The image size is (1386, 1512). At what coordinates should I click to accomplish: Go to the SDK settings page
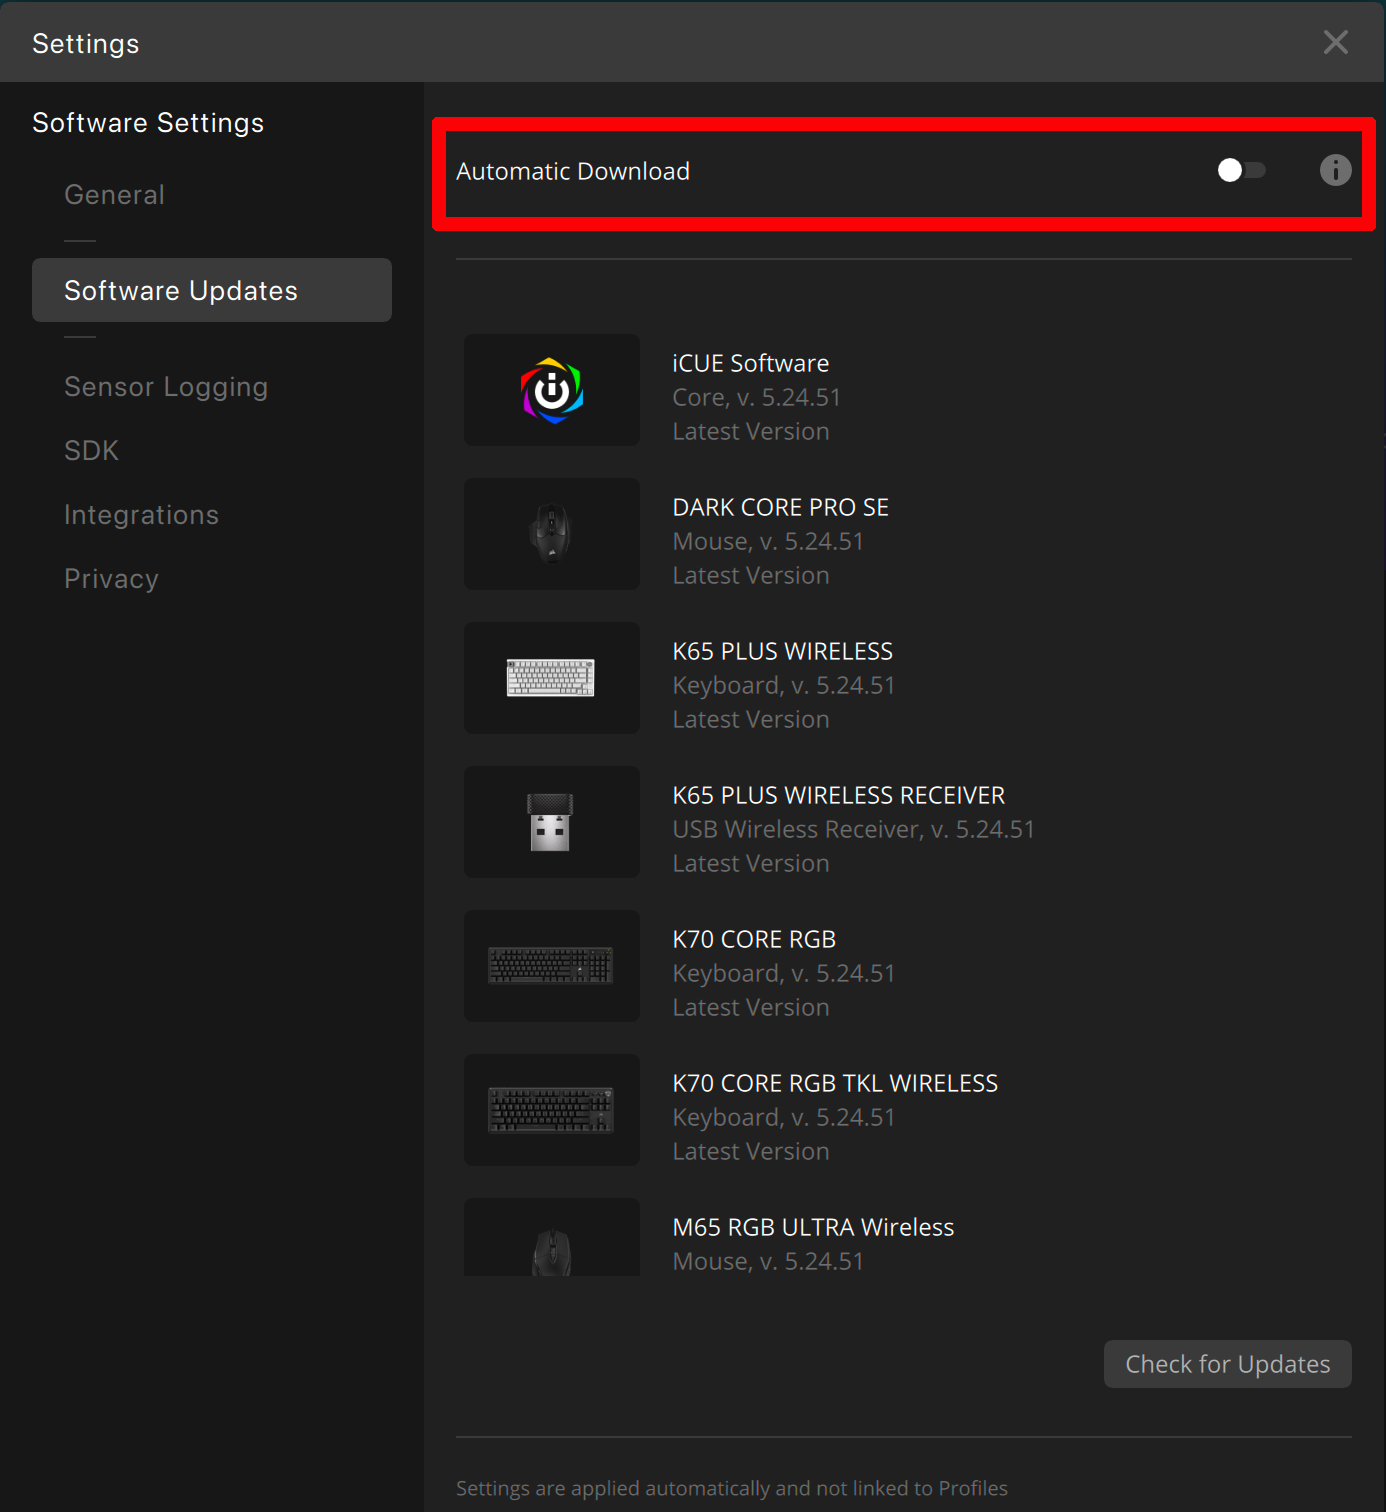pos(91,451)
